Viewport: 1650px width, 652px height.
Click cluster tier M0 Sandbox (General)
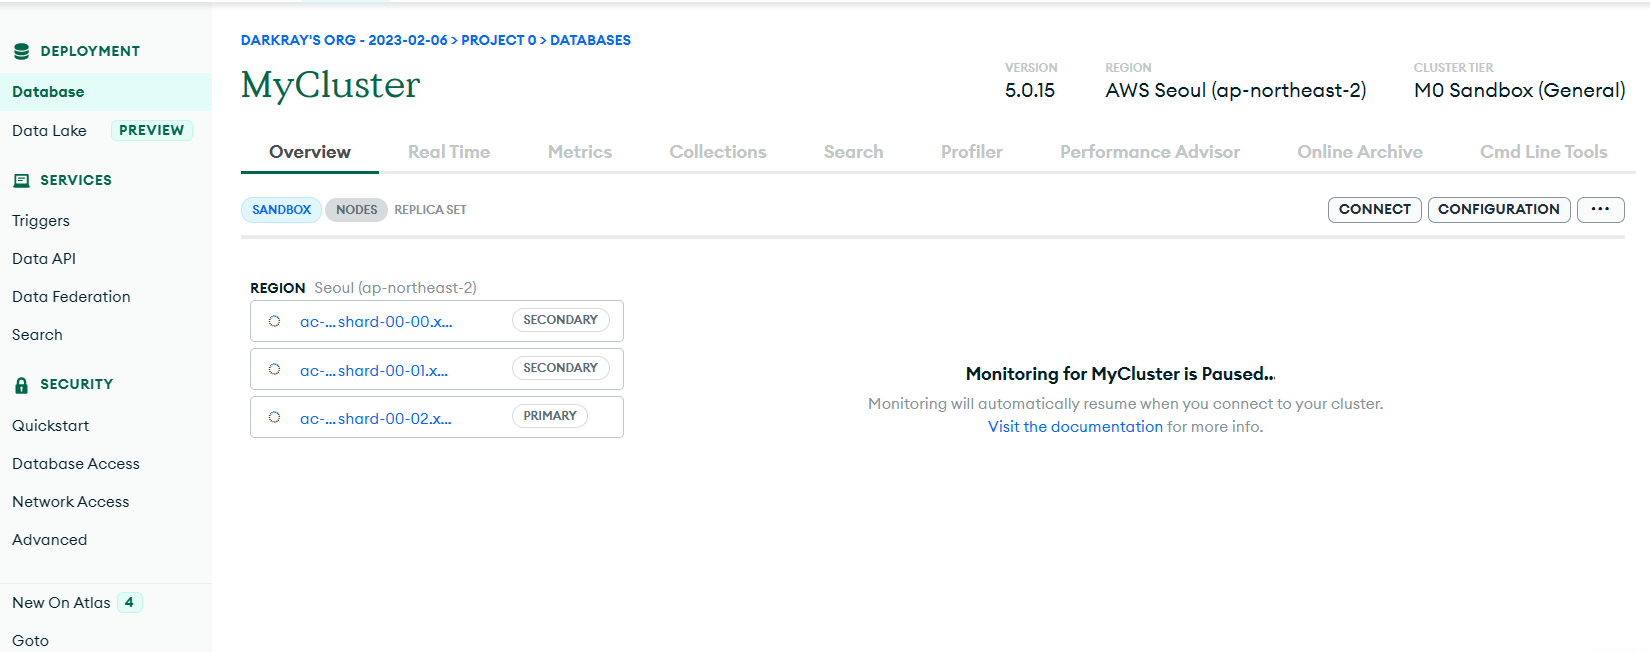pyautogui.click(x=1519, y=91)
